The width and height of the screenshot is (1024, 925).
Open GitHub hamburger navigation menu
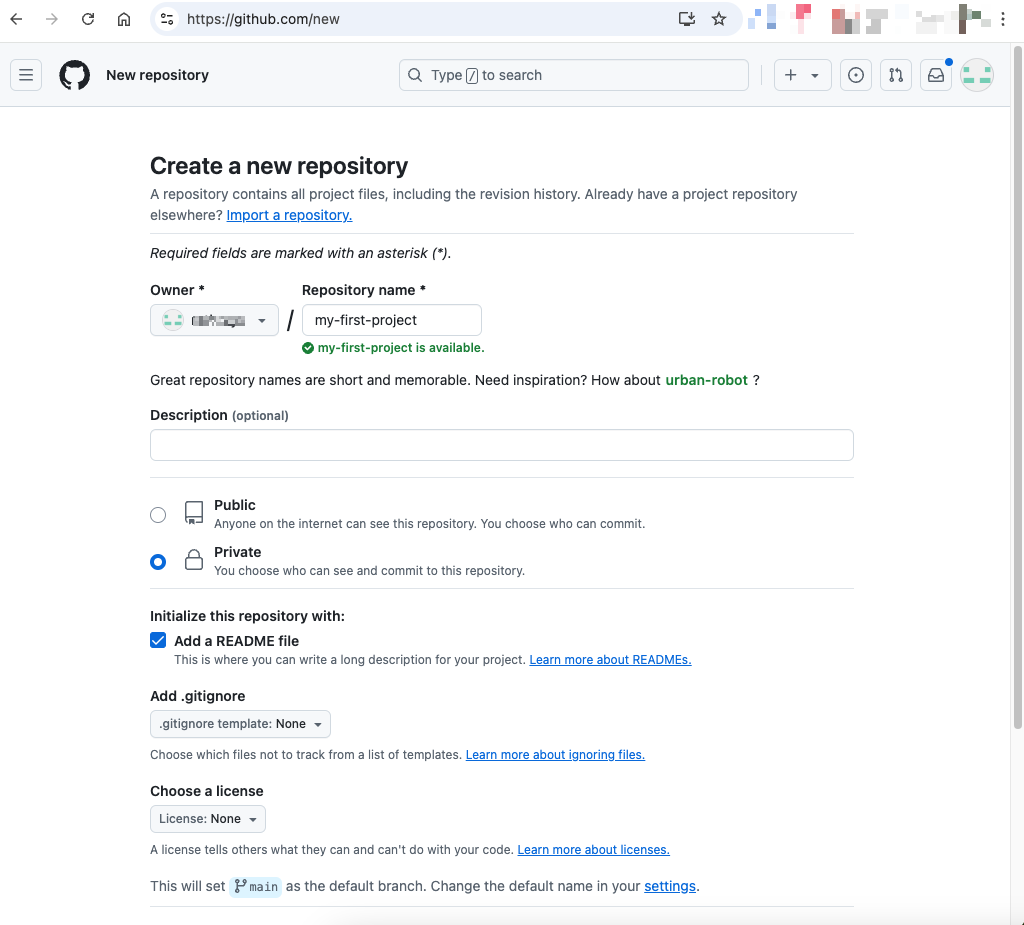tap(26, 75)
